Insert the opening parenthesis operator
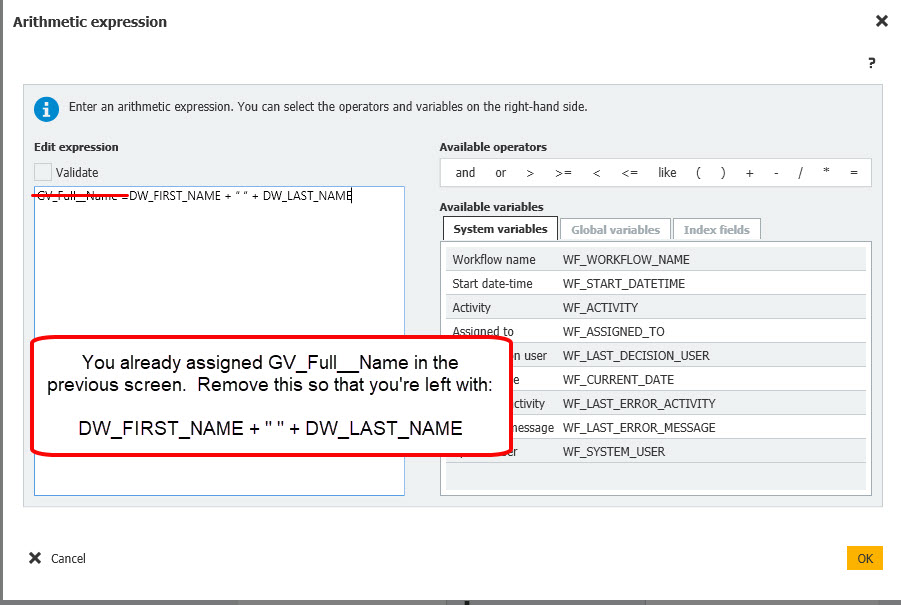The height and width of the screenshot is (605, 901). click(x=698, y=173)
